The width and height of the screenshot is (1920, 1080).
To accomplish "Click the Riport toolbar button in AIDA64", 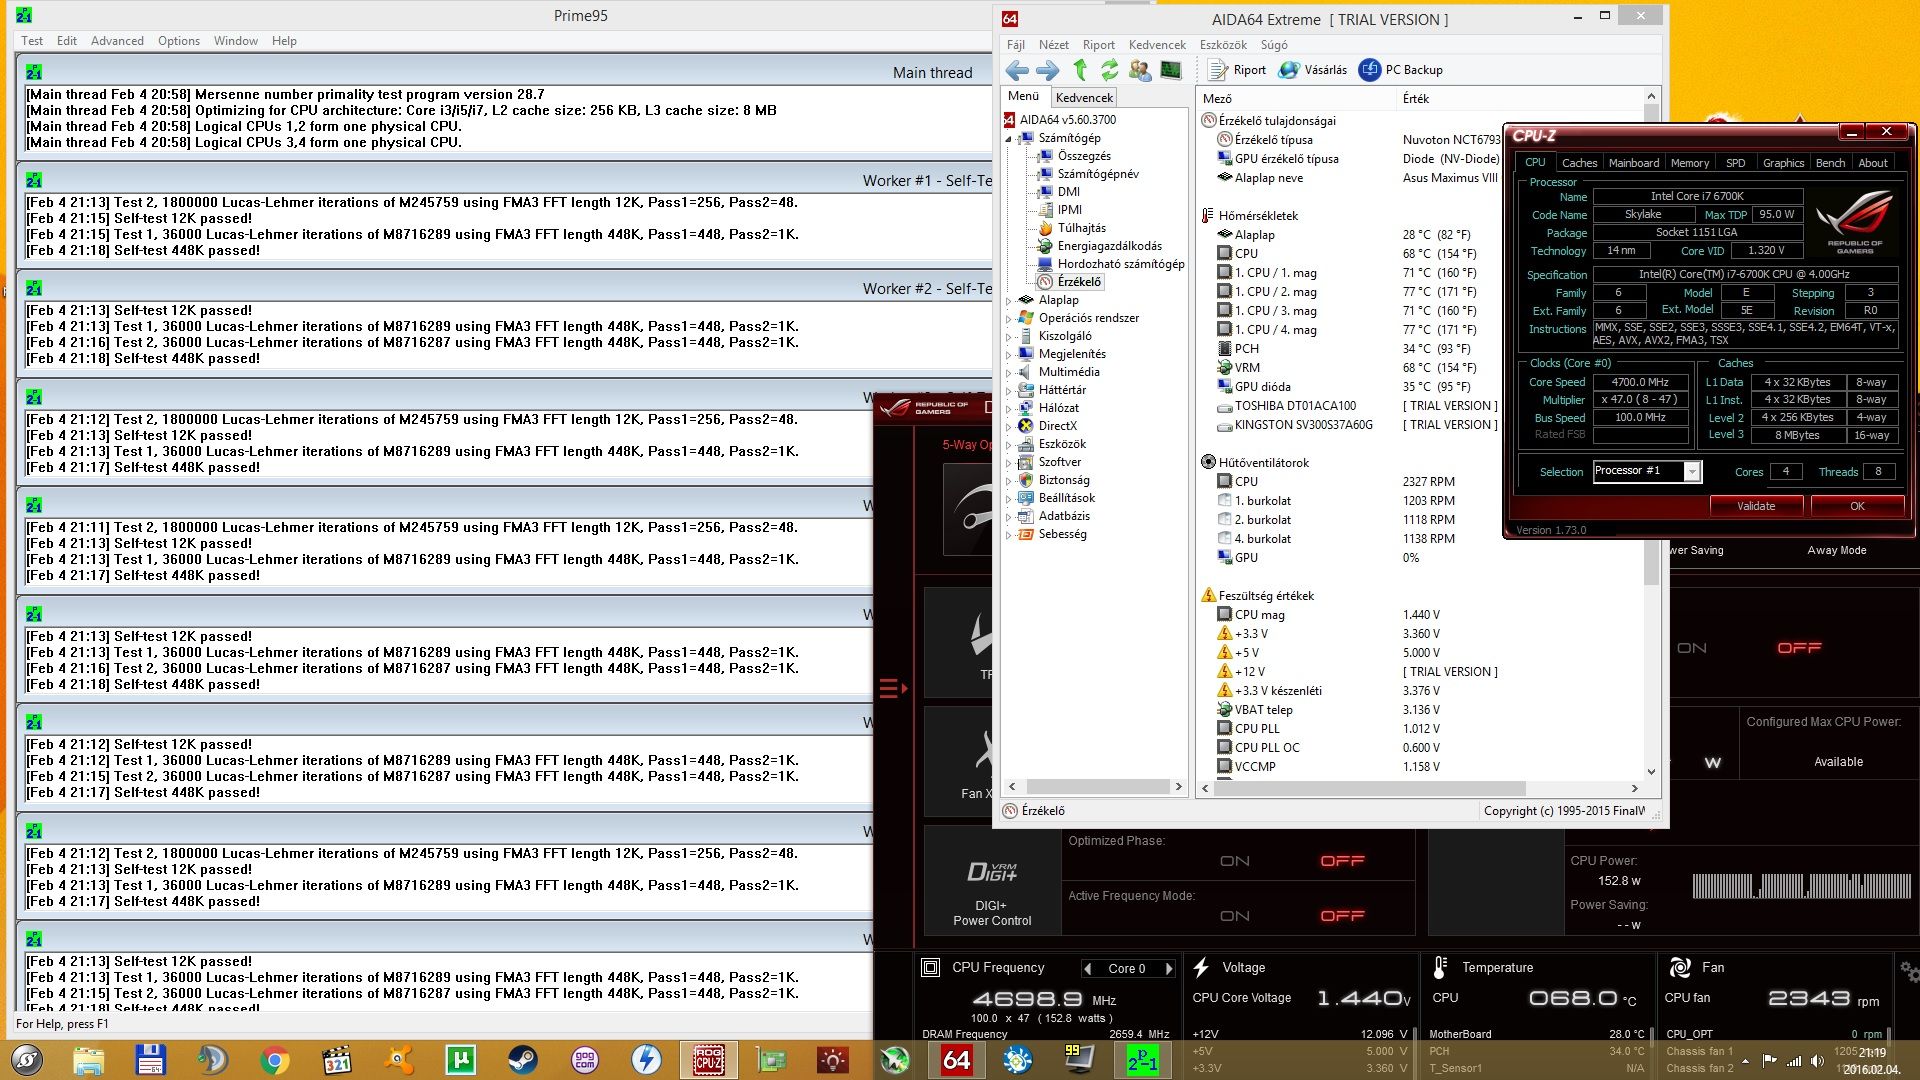I will 1237,70.
